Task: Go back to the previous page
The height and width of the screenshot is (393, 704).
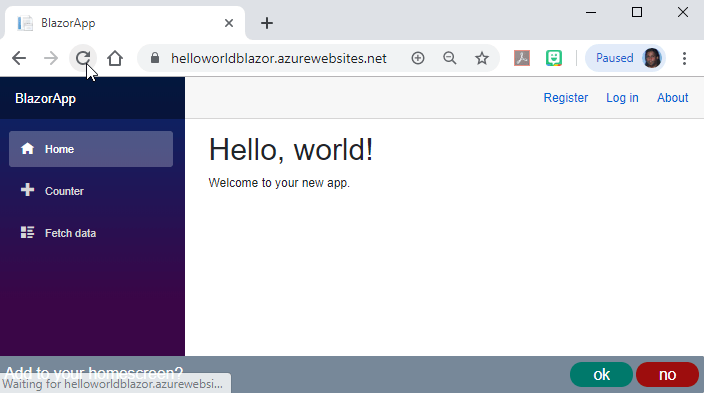Action: [19, 58]
